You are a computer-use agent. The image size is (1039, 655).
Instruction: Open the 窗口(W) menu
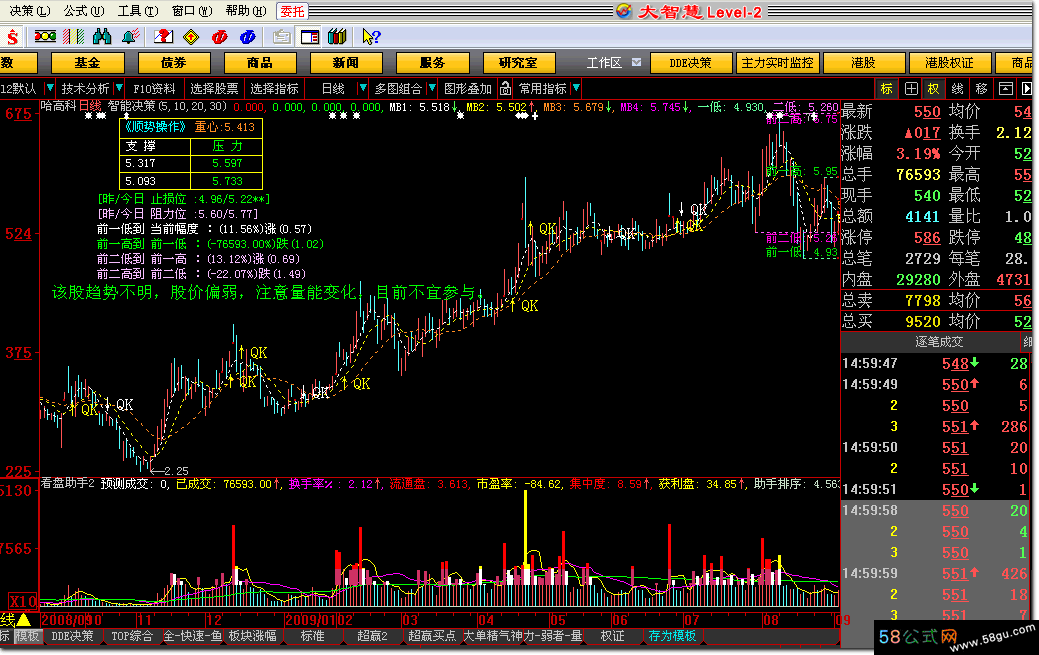pyautogui.click(x=191, y=11)
